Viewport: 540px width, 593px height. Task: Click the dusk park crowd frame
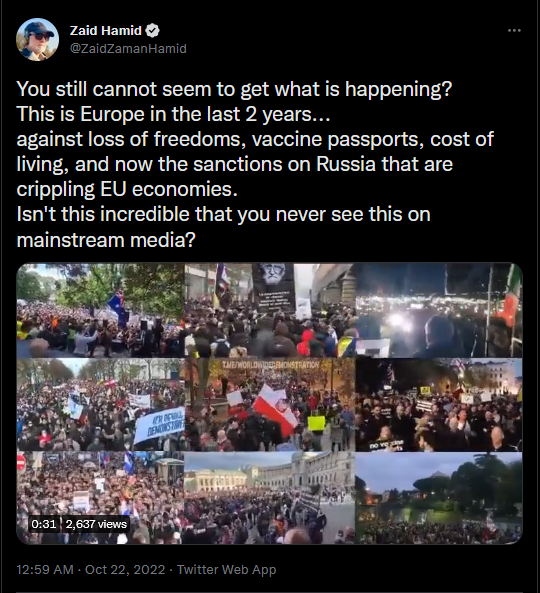[439, 498]
